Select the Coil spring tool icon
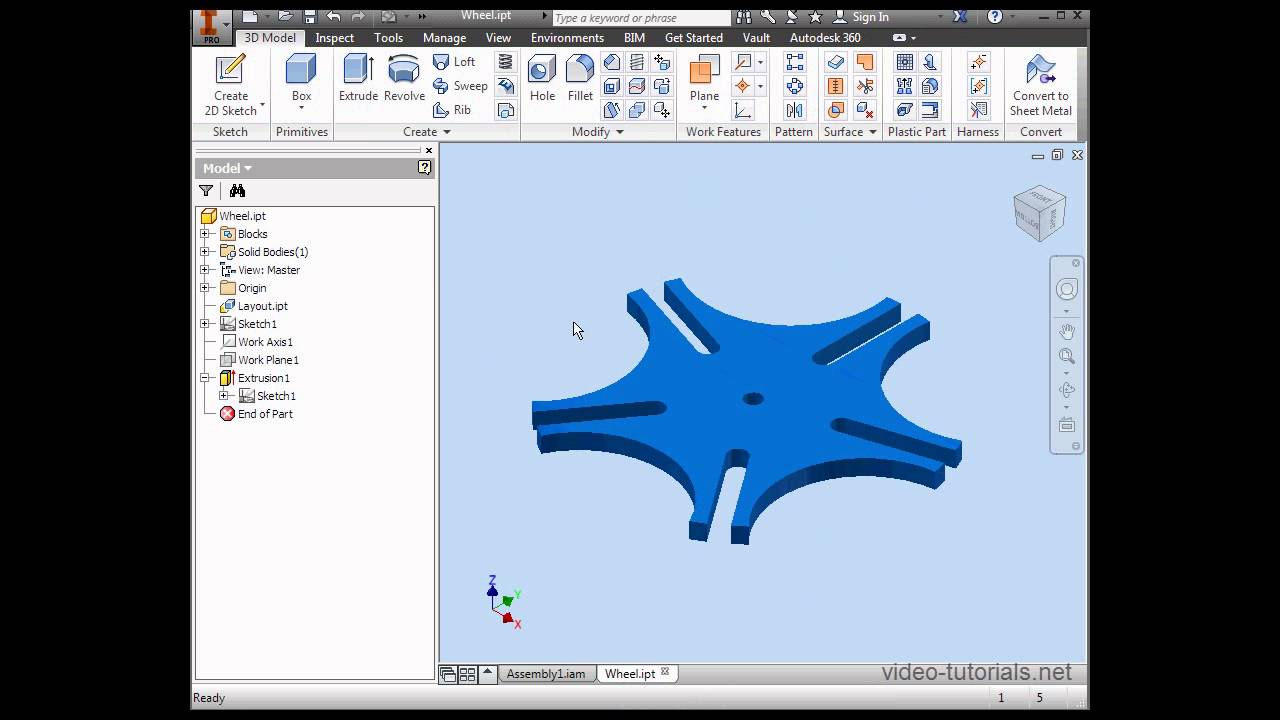Viewport: 1280px width, 720px height. click(505, 62)
